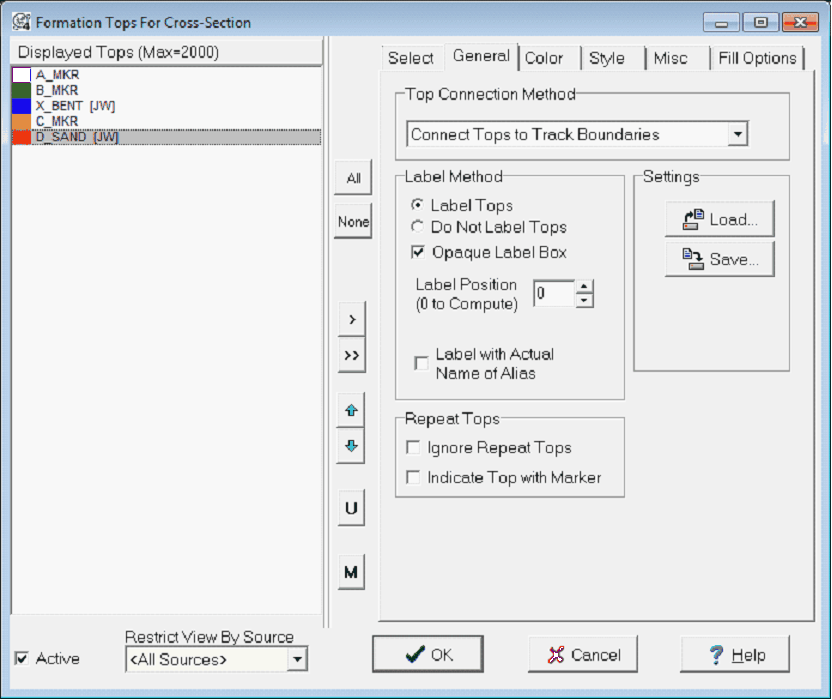
Task: Click the Load settings icon button
Action: pyautogui.click(x=719, y=218)
